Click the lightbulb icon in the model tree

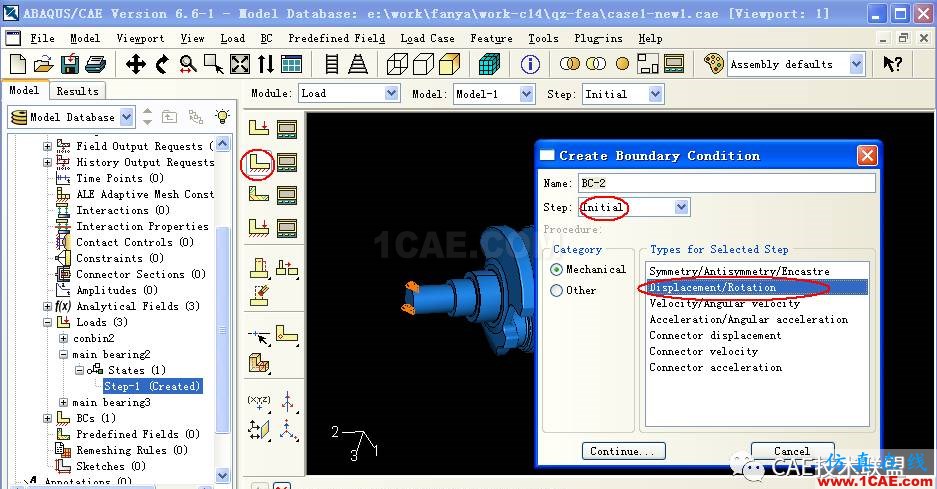(x=222, y=116)
